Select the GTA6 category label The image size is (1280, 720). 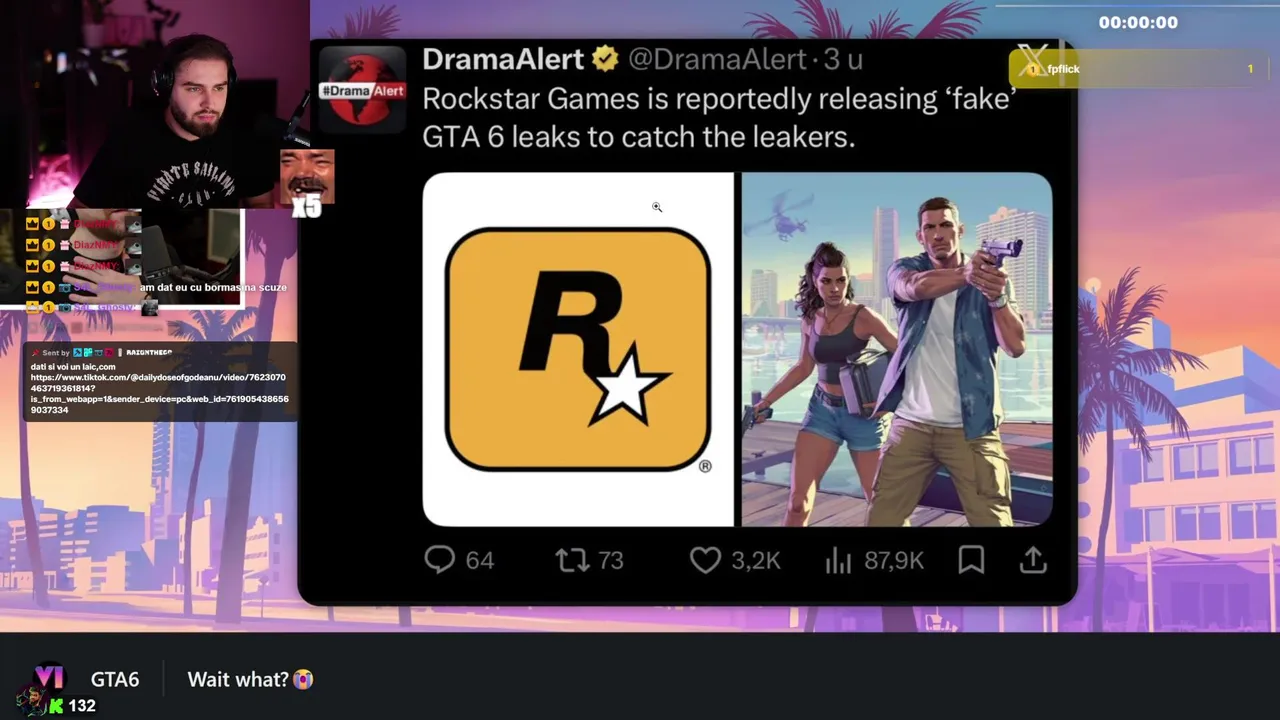115,680
